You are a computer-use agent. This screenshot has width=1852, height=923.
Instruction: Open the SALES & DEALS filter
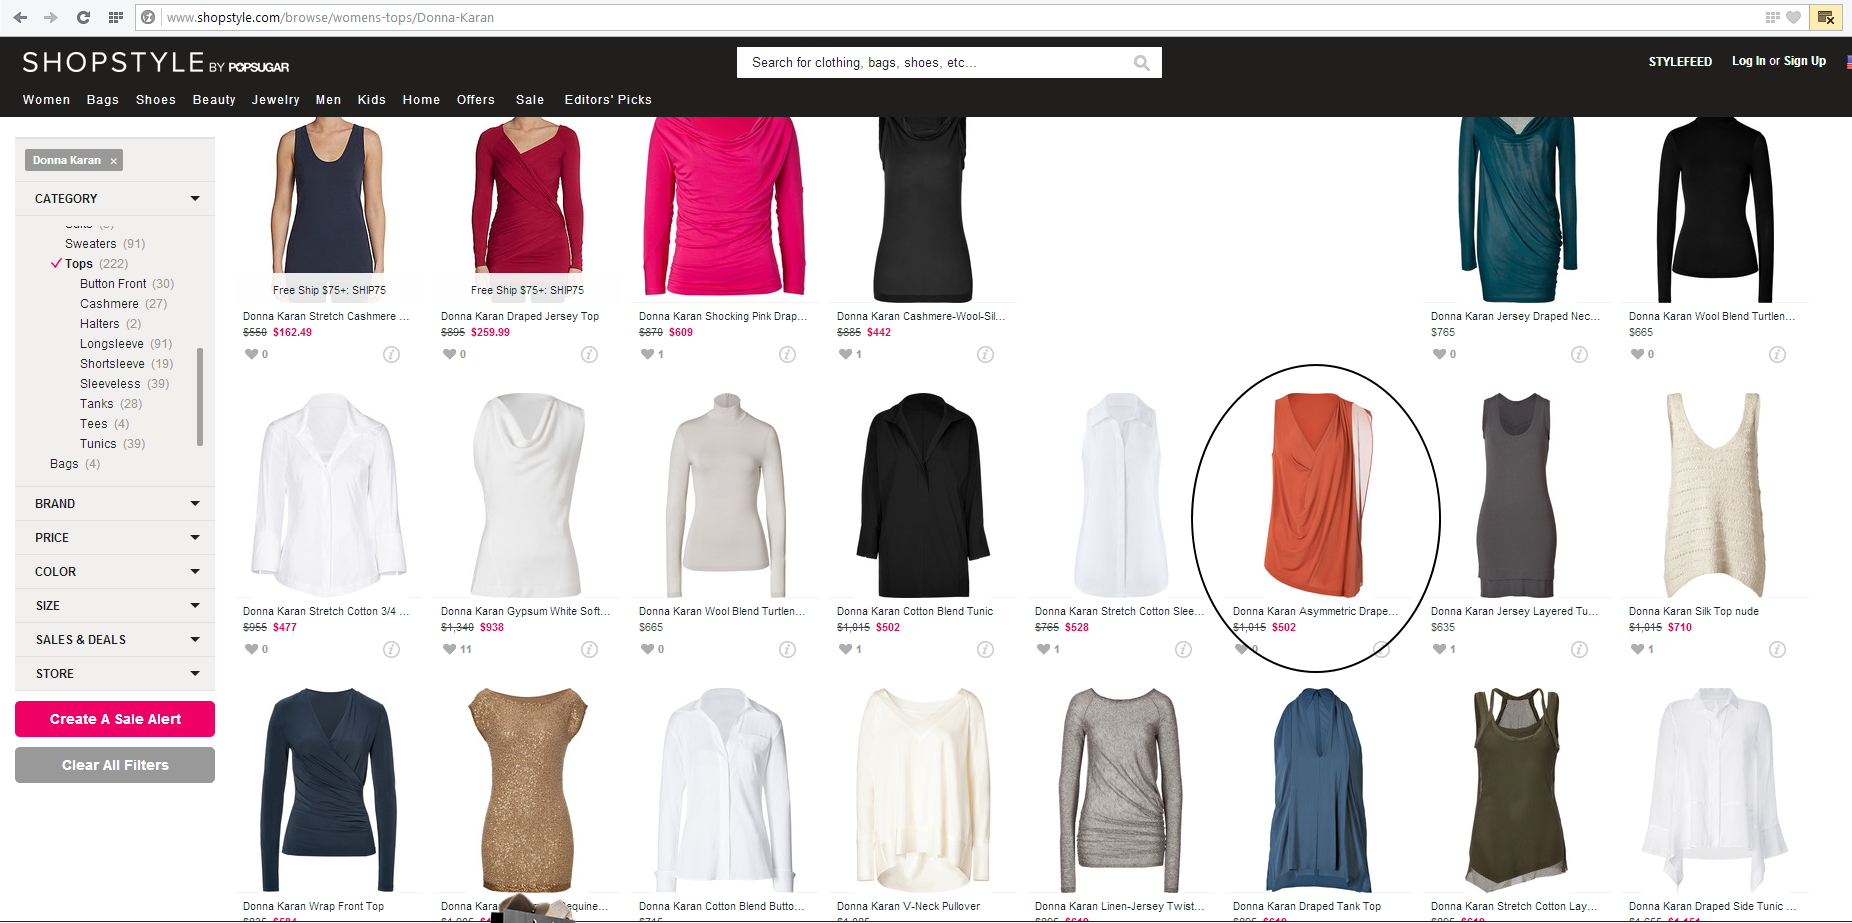[115, 640]
